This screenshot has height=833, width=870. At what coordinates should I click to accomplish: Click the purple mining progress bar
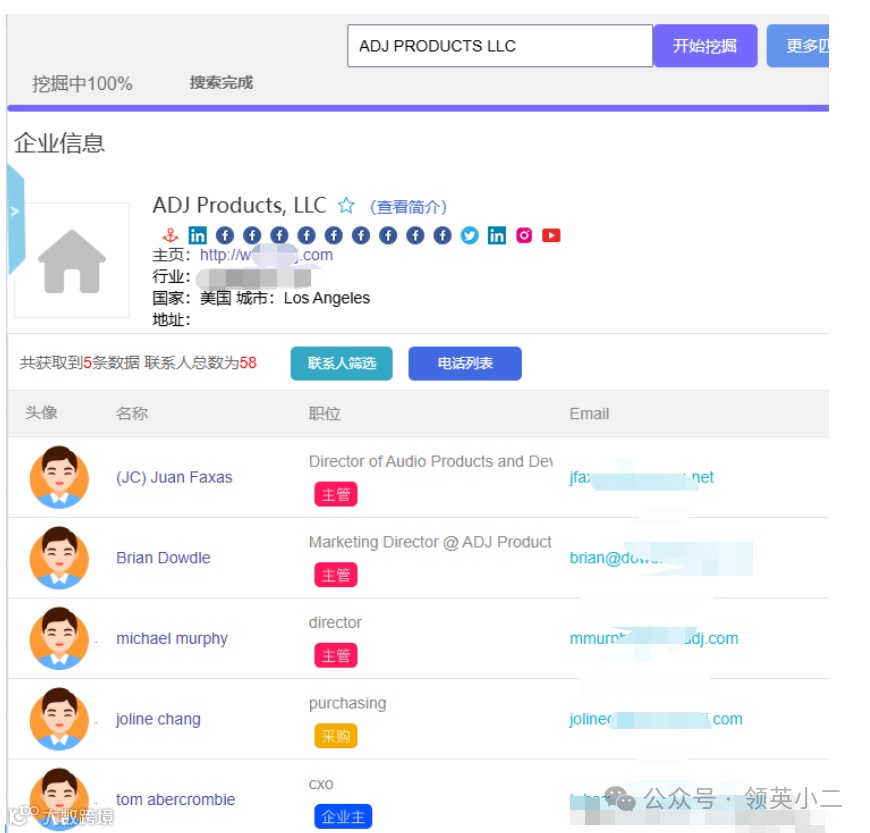[418, 108]
